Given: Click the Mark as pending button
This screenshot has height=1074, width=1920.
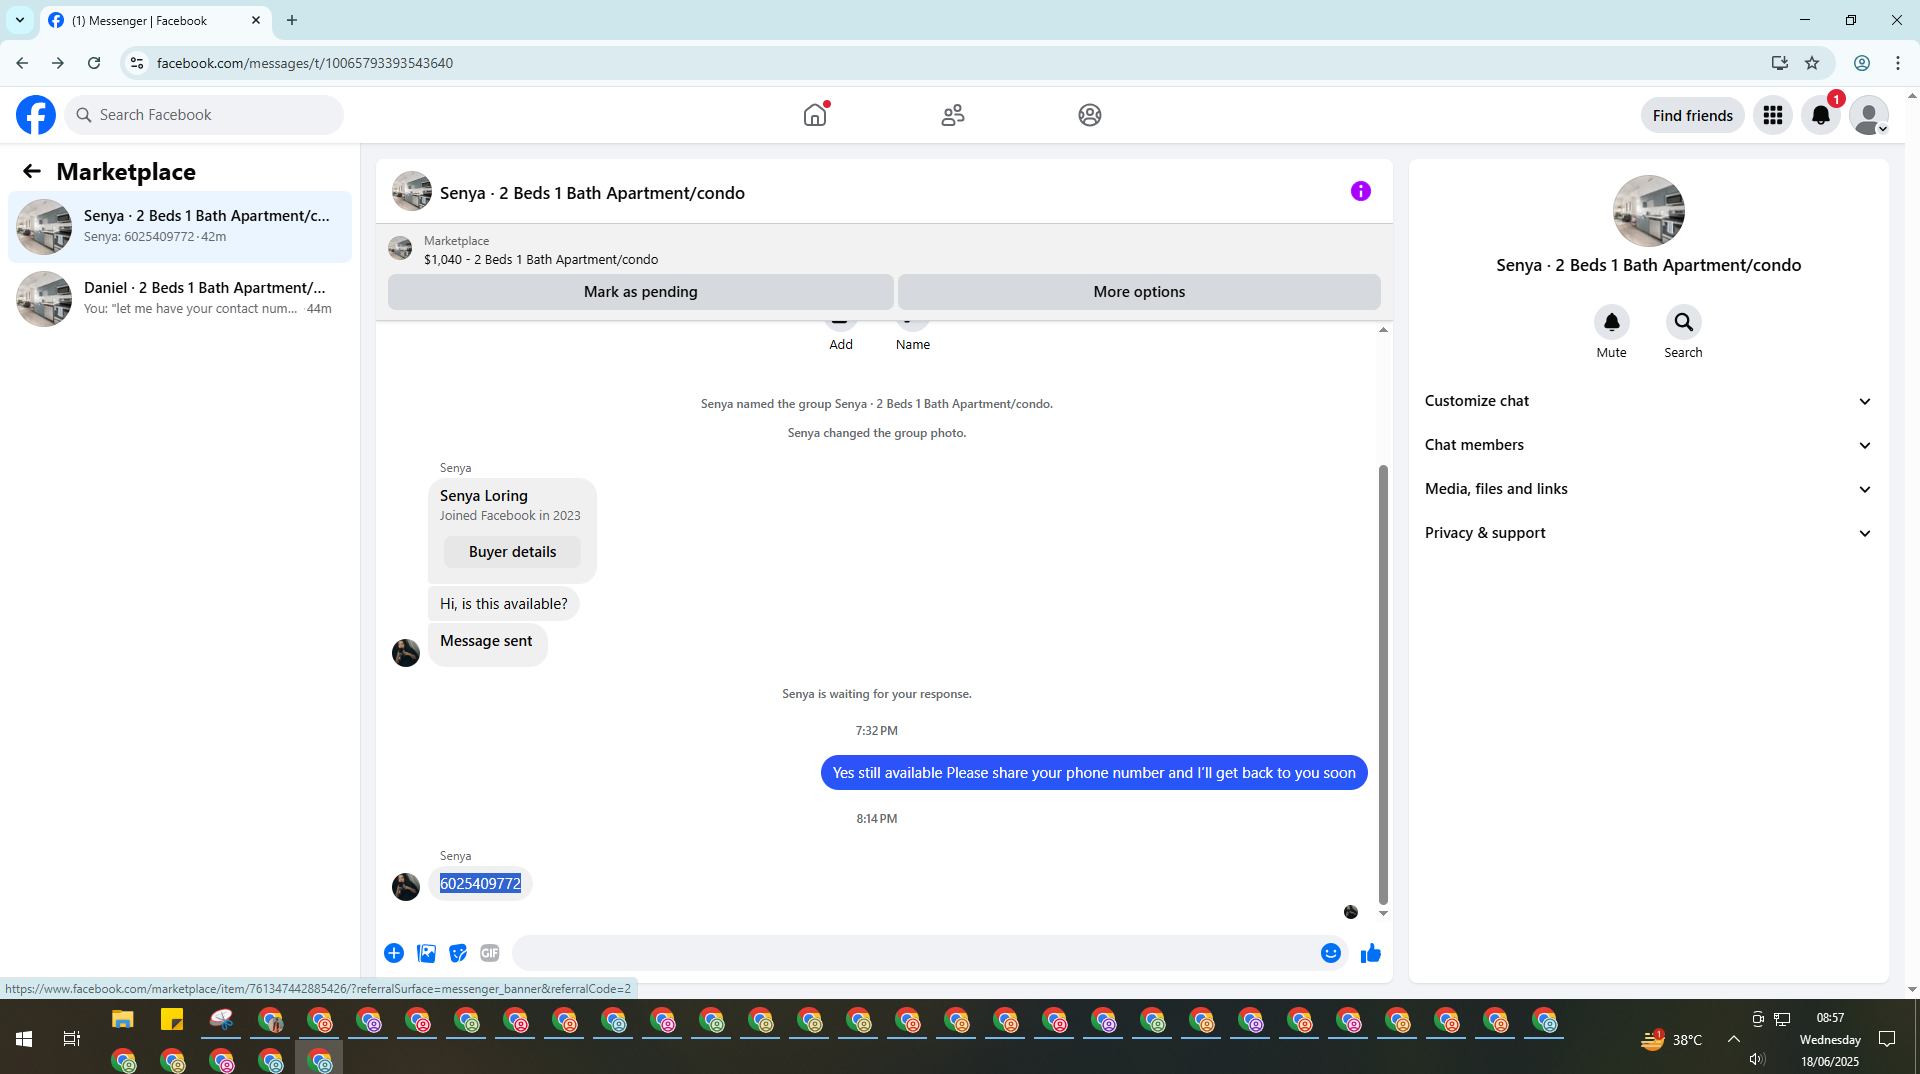Looking at the screenshot, I should (641, 292).
